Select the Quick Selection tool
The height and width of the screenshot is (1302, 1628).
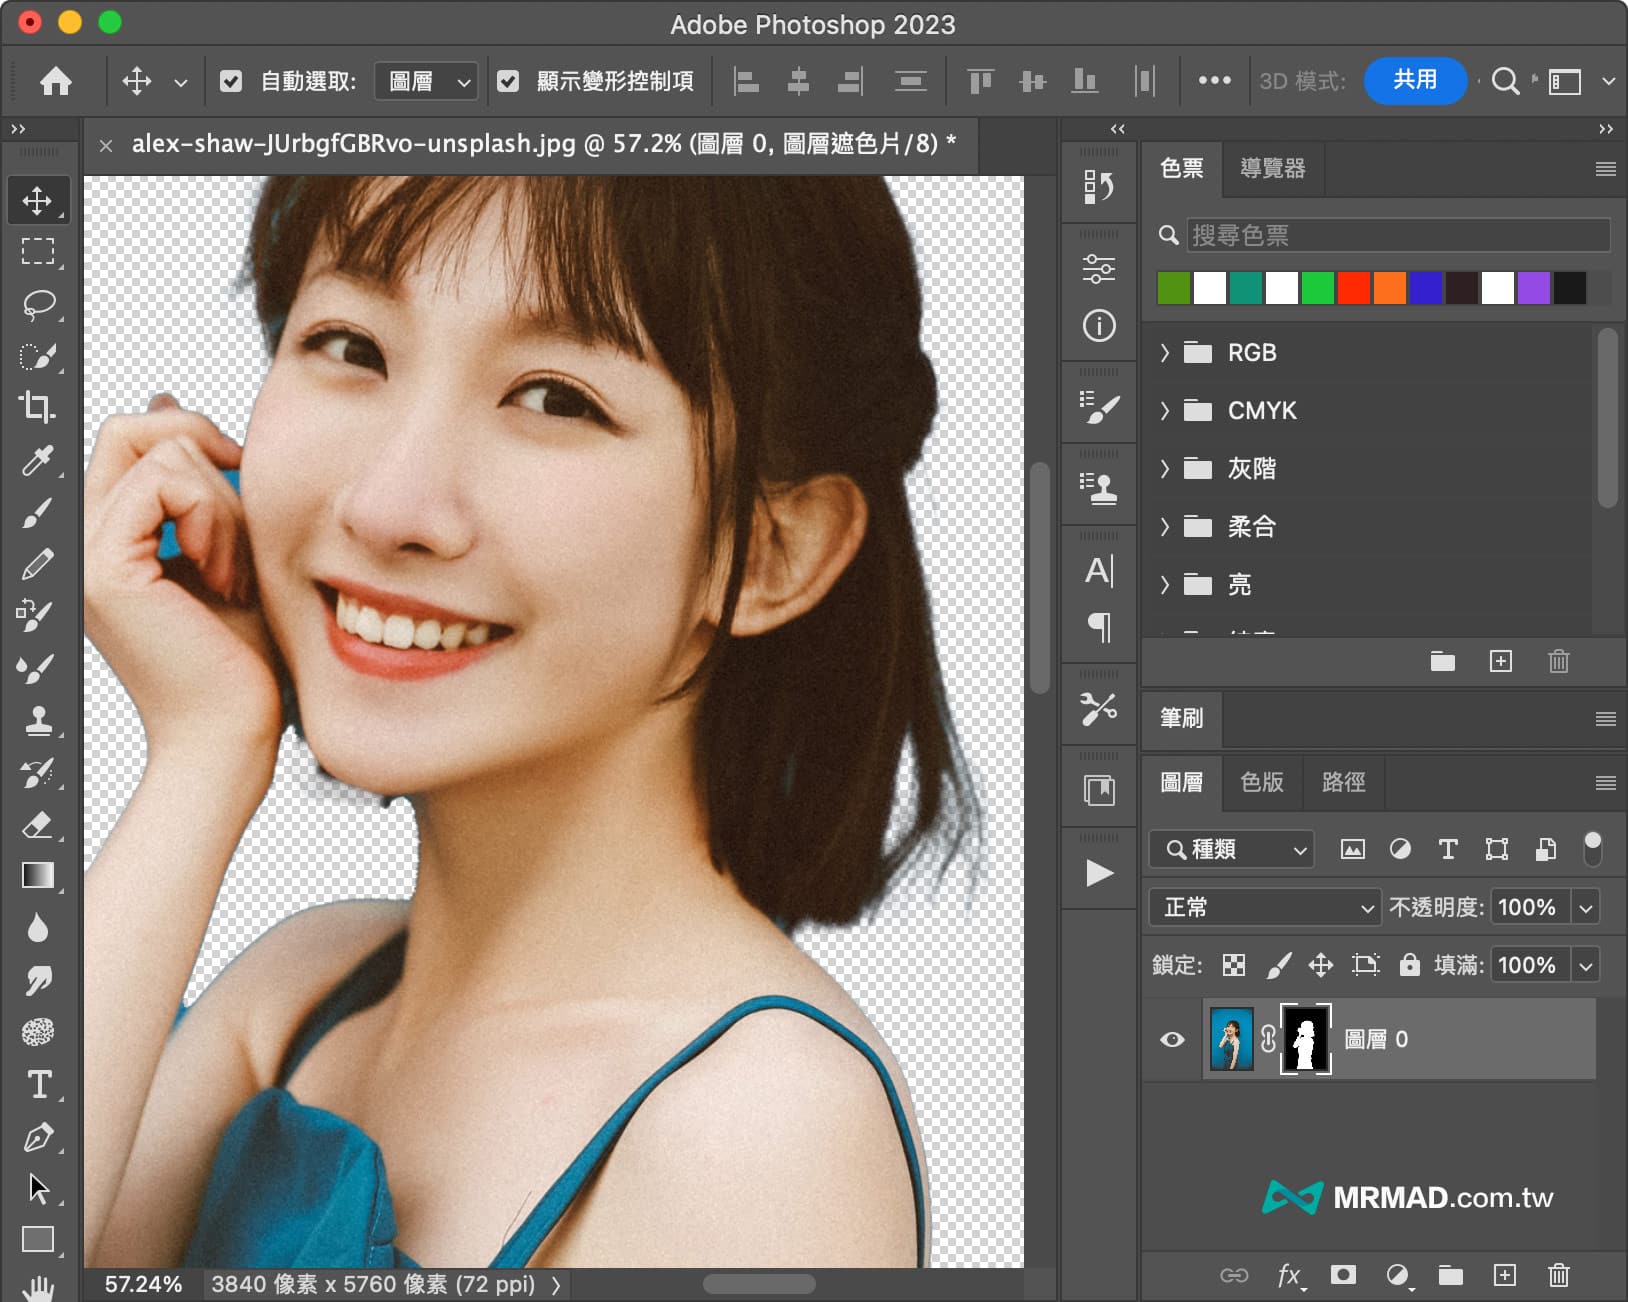click(38, 356)
